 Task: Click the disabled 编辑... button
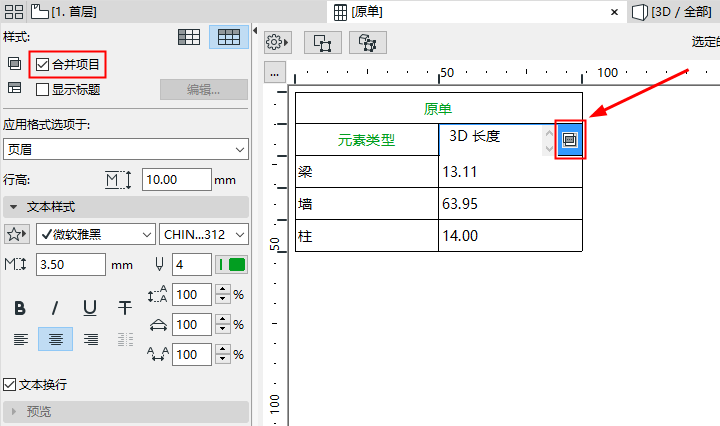tap(203, 90)
